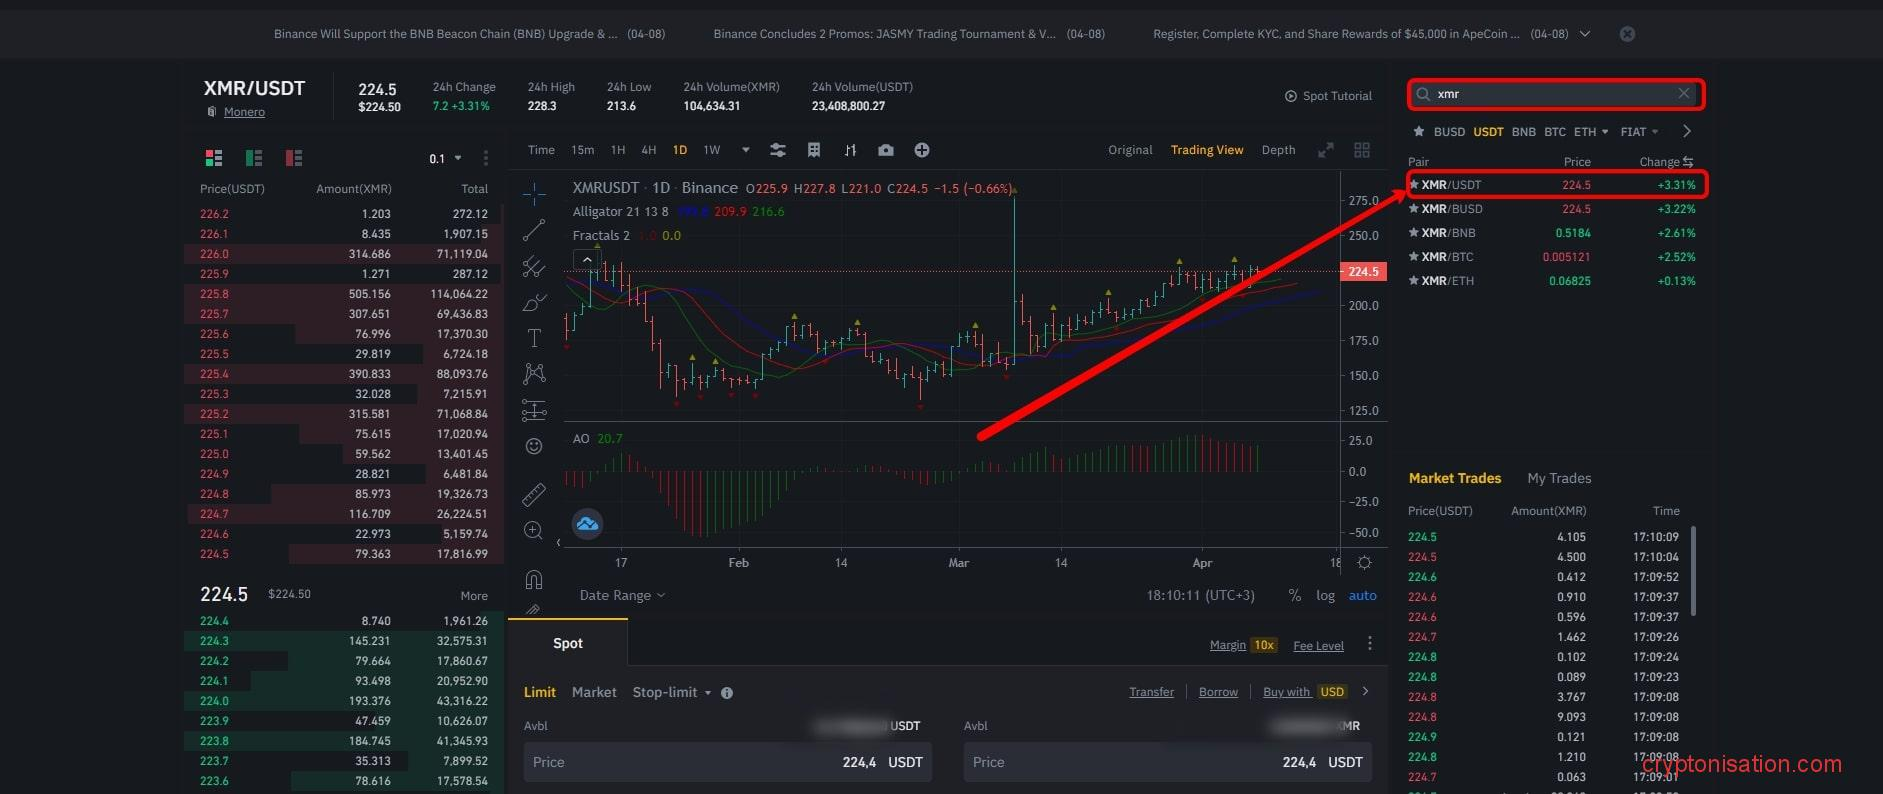1883x794 pixels.
Task: Activate the zoom in tool
Action: coord(534,531)
